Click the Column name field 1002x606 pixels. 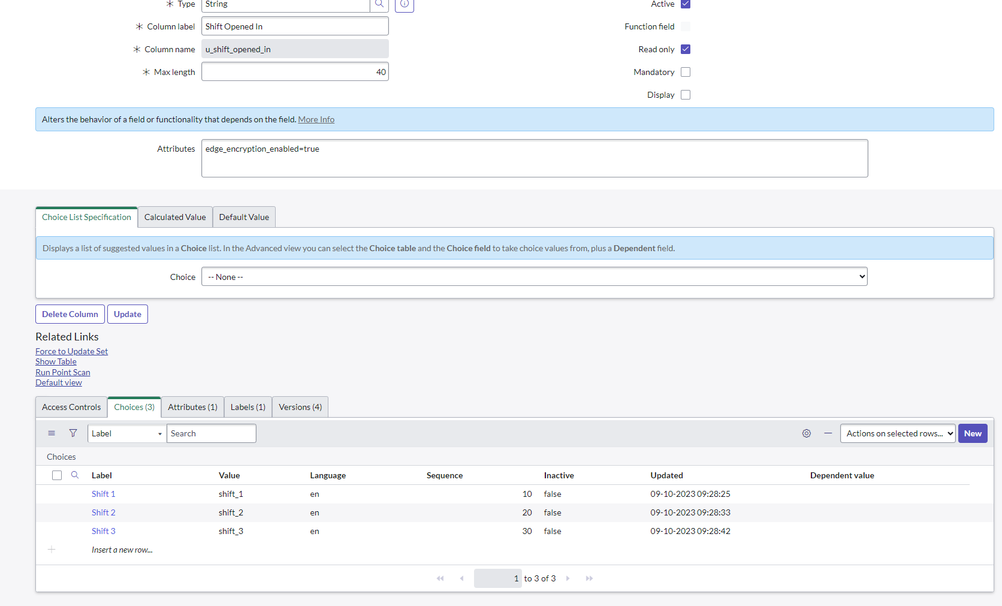295,49
